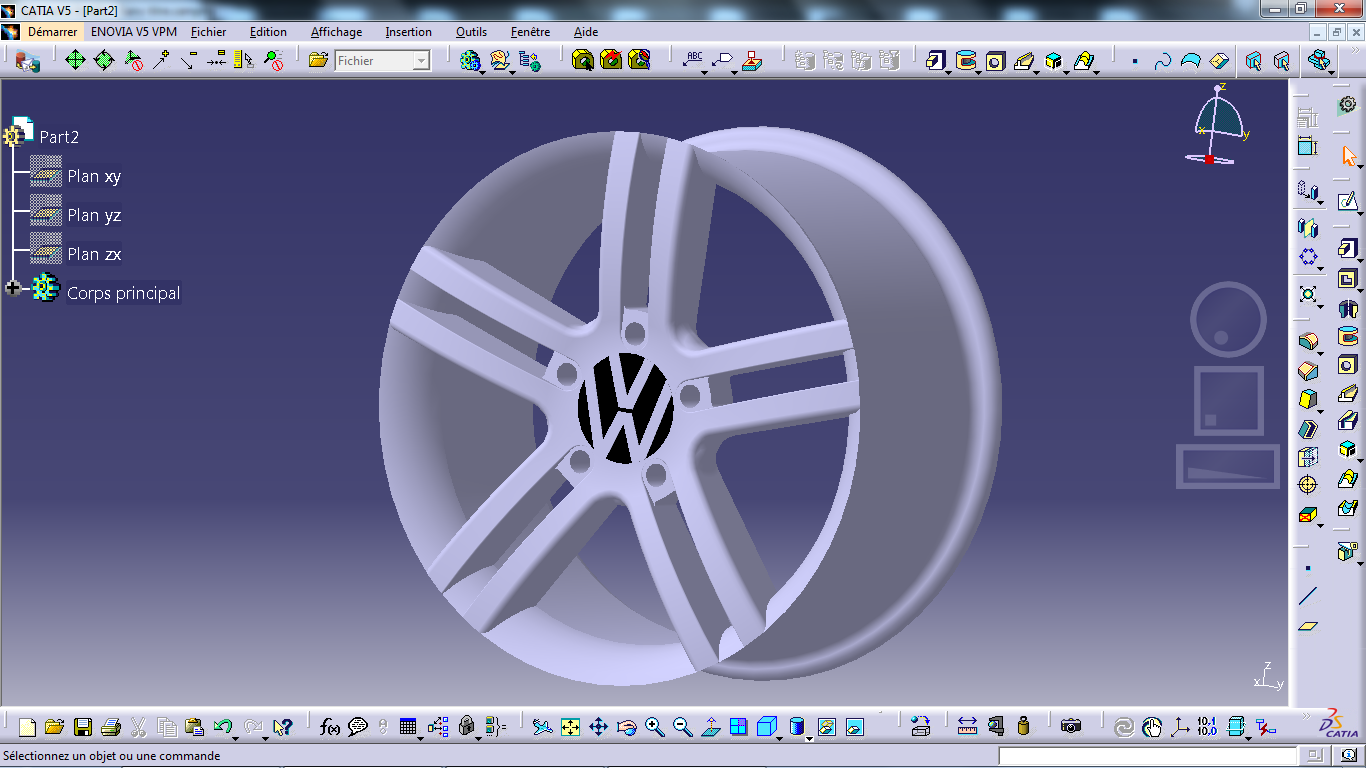The width and height of the screenshot is (1366, 768).
Task: Create a multi-view layout
Action: click(738, 727)
